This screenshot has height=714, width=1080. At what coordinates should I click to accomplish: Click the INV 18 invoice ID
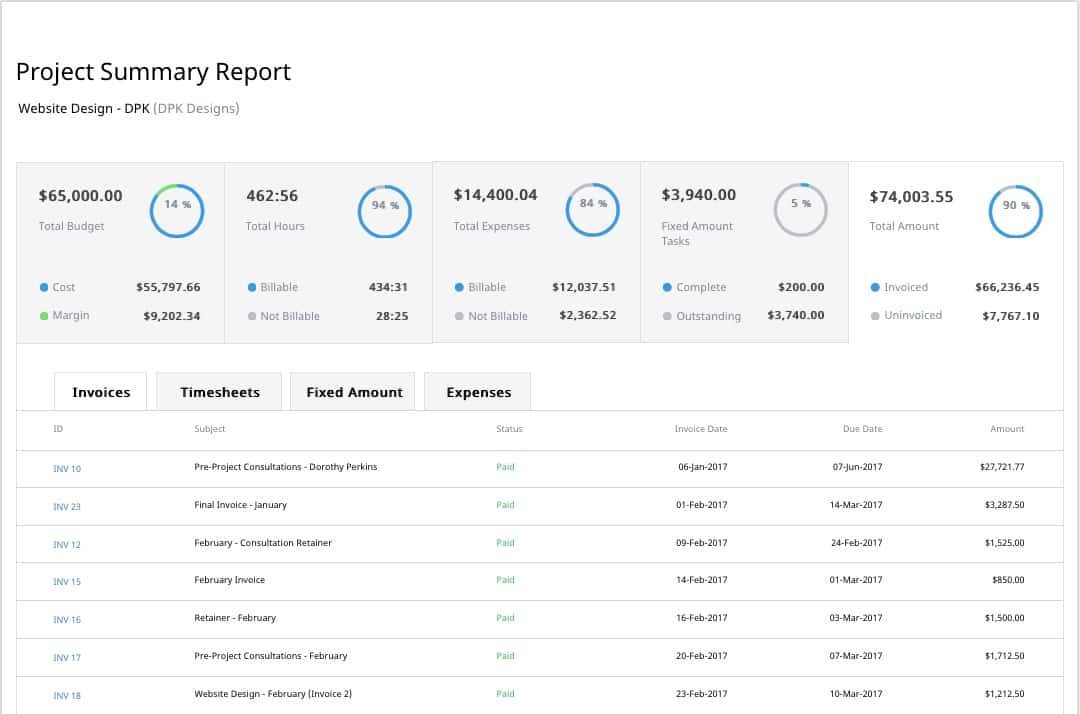click(67, 695)
